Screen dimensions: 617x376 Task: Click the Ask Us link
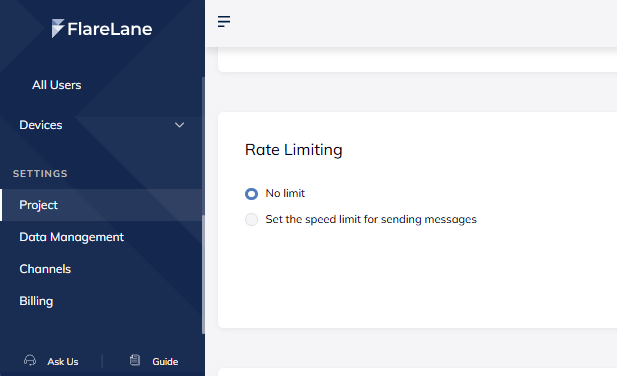(x=63, y=361)
